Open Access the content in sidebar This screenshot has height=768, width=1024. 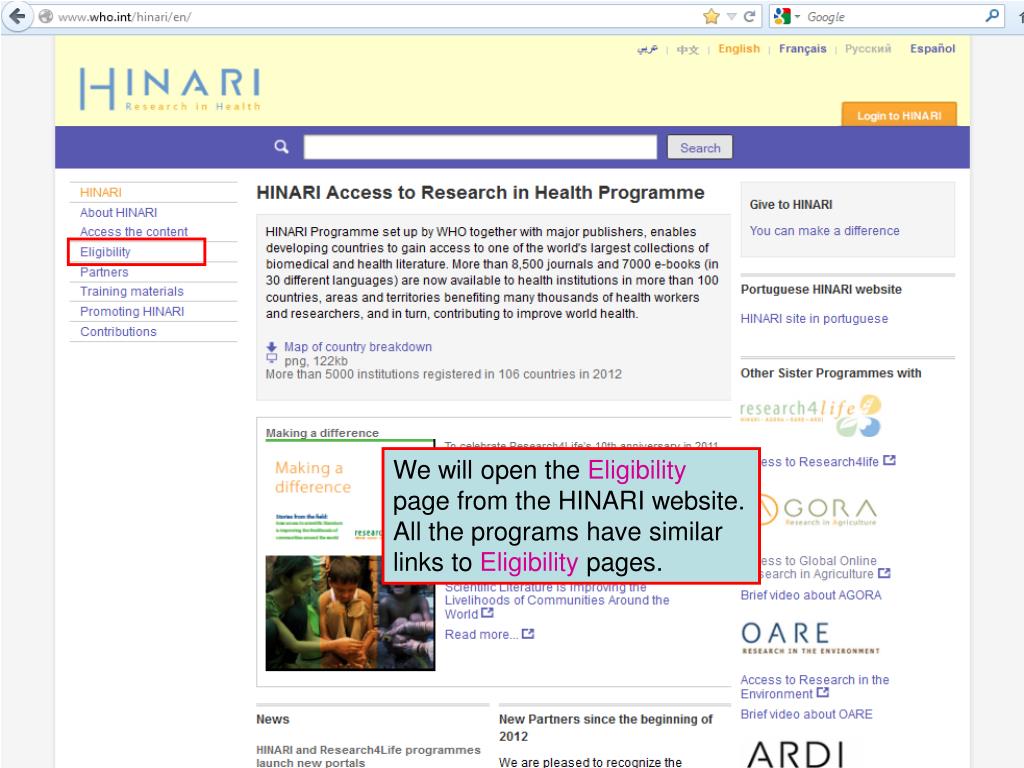click(133, 232)
